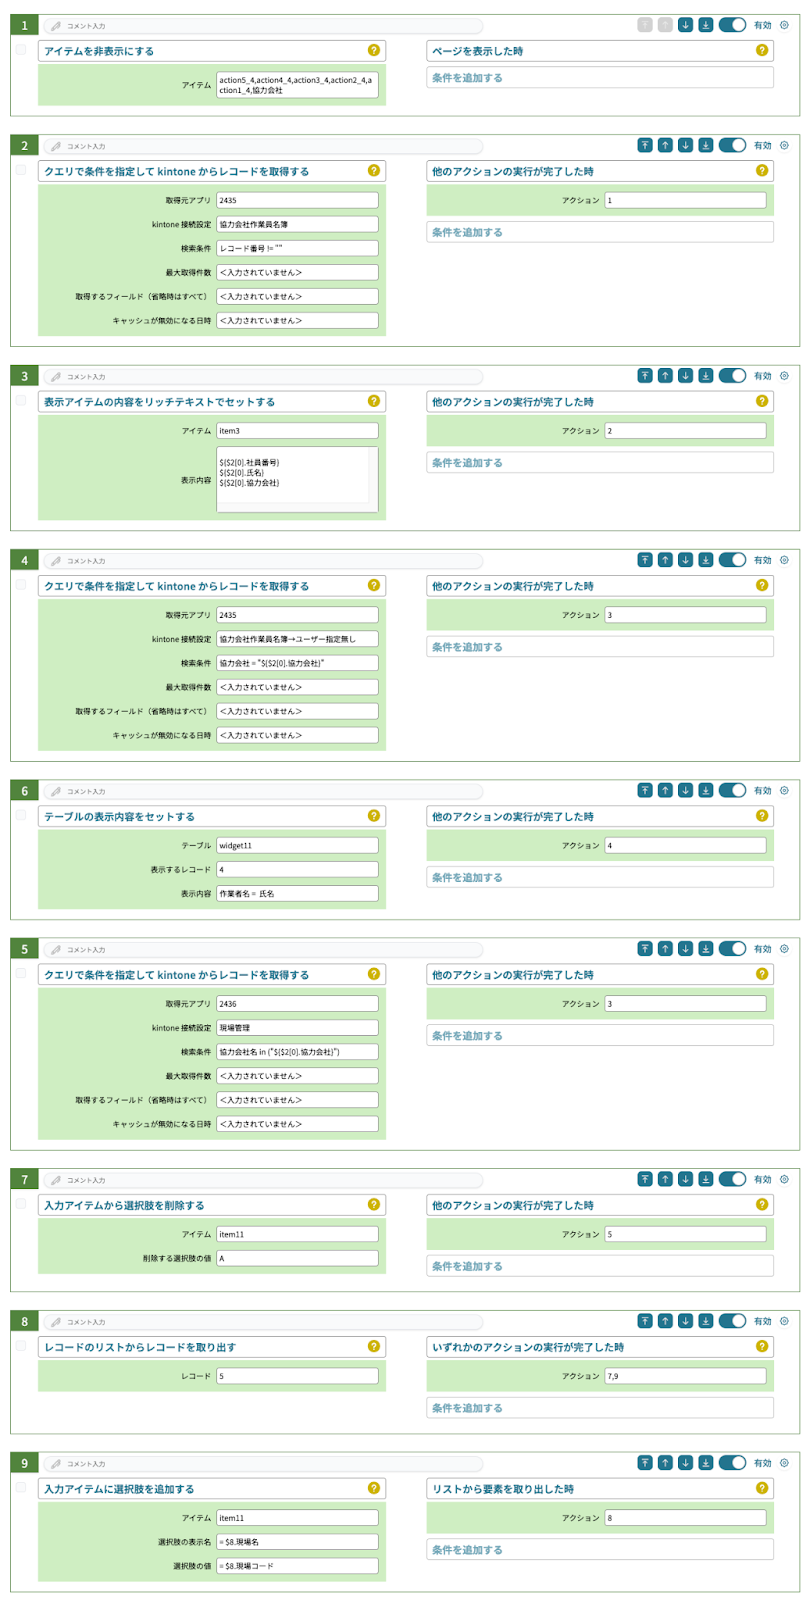Move action 1 down one position

[x=685, y=25]
